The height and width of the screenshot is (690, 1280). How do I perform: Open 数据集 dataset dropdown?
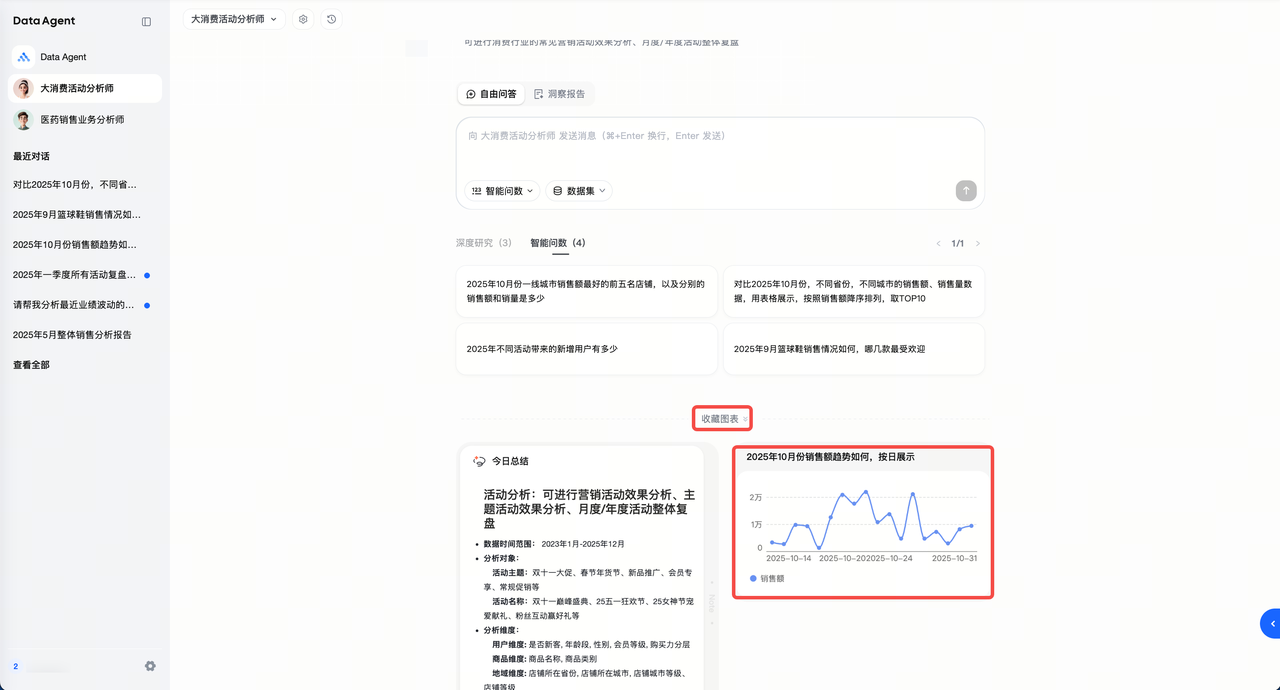pyautogui.click(x=579, y=190)
